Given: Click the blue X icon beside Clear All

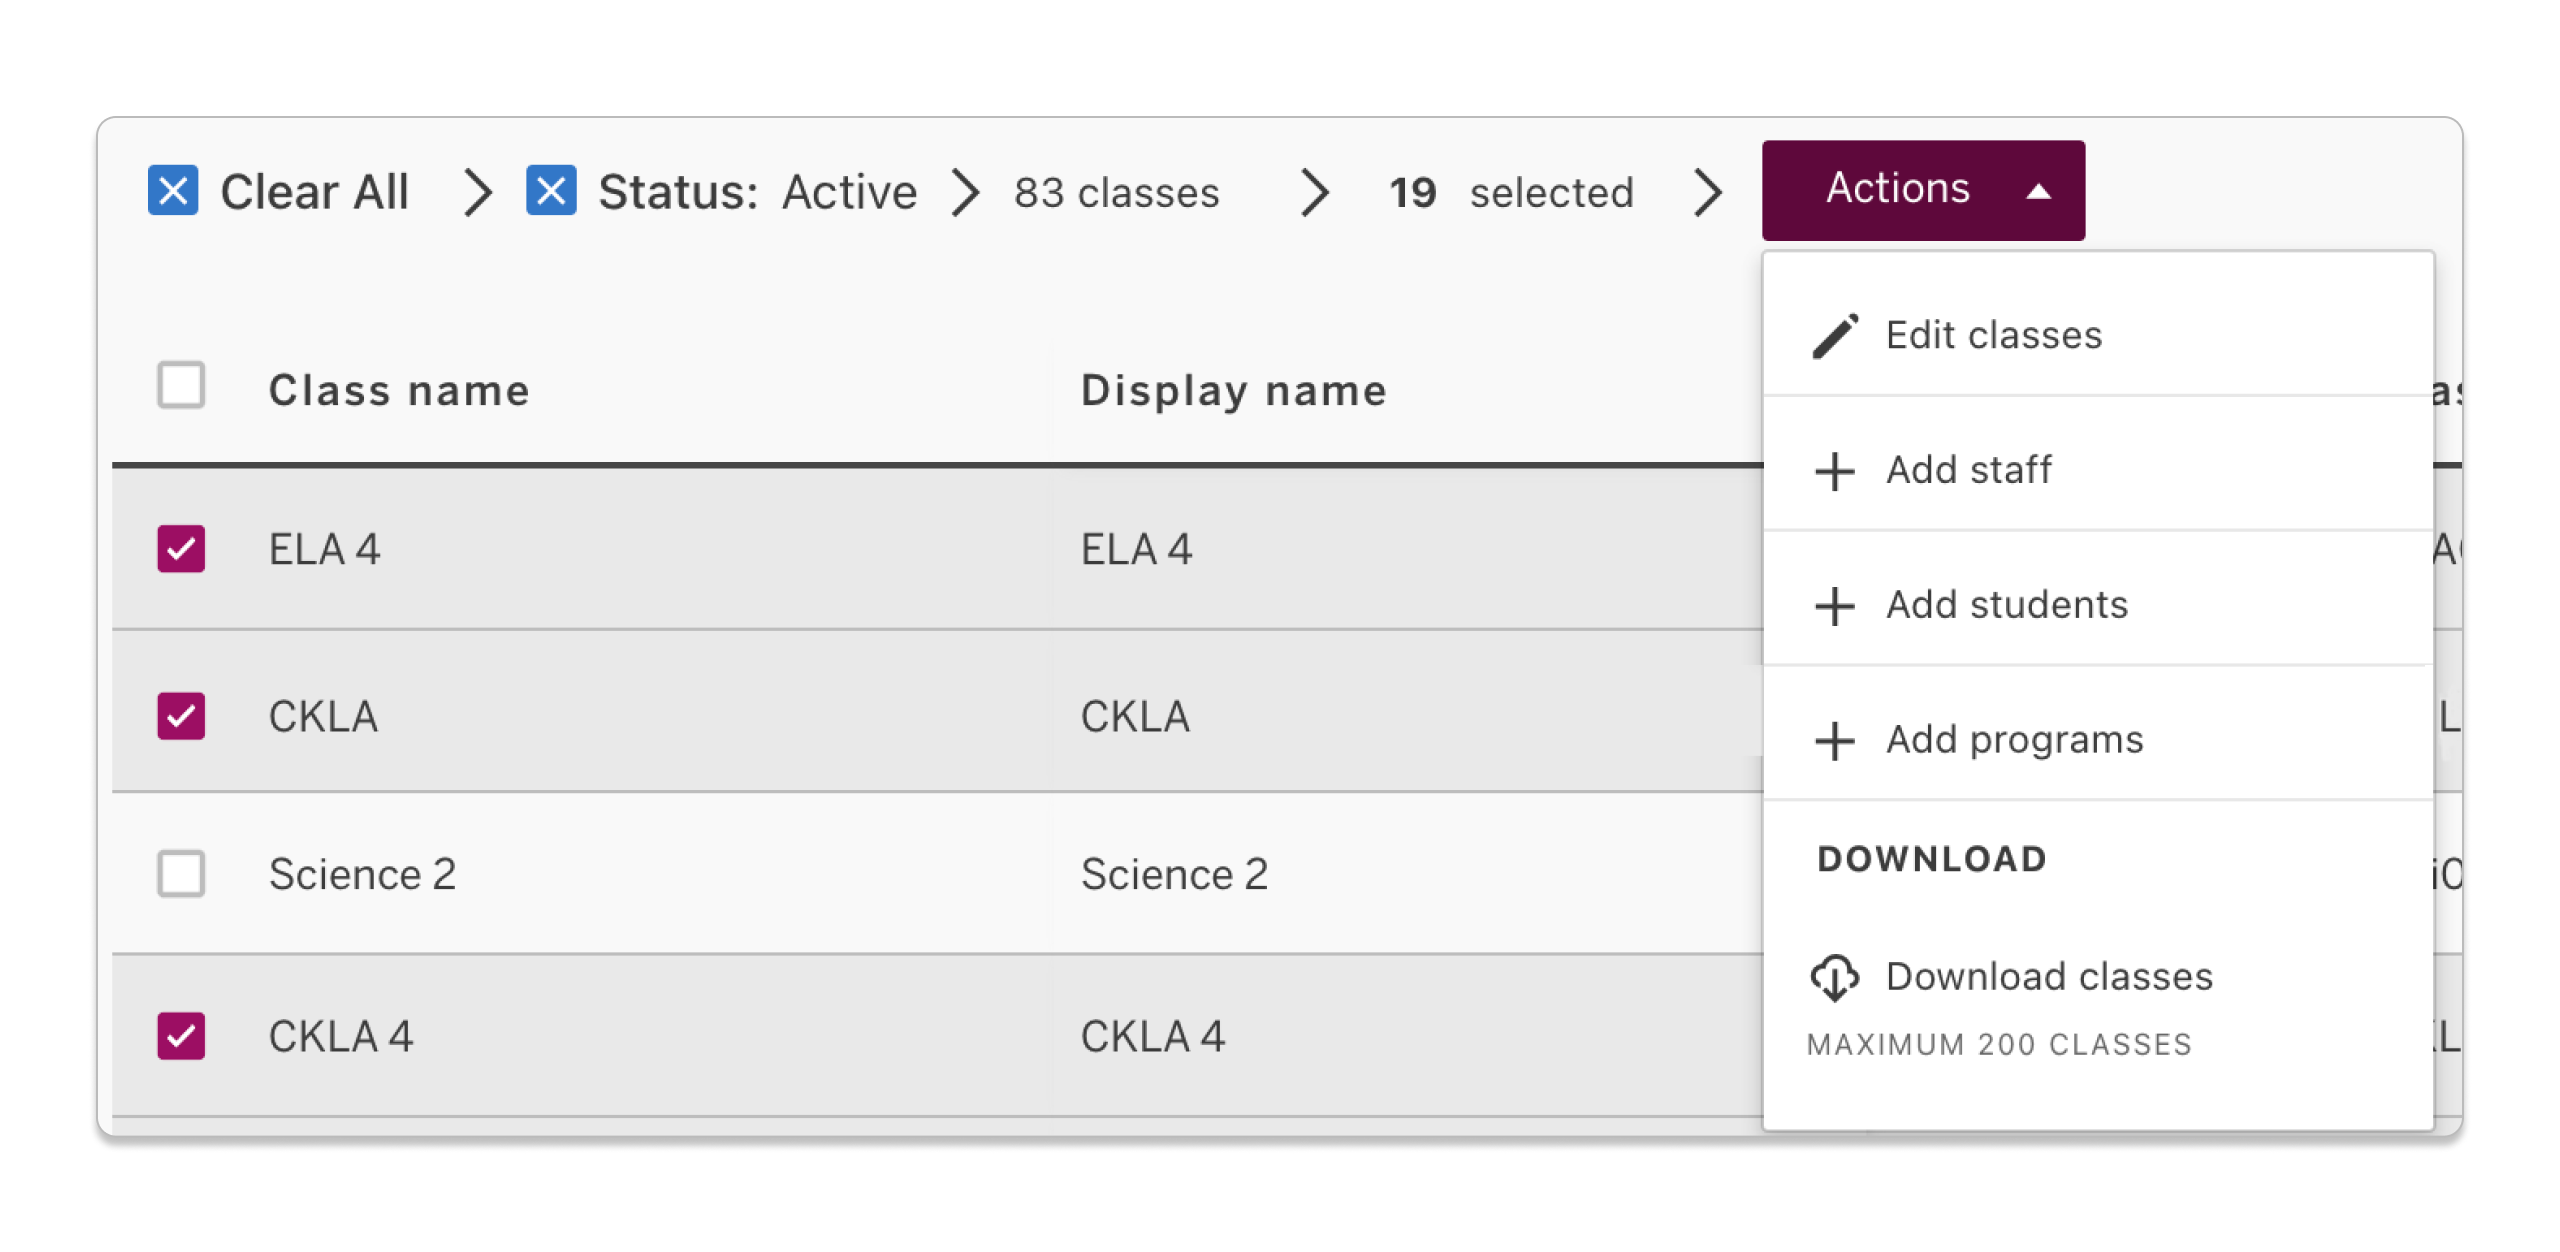Looking at the screenshot, I should [x=175, y=191].
